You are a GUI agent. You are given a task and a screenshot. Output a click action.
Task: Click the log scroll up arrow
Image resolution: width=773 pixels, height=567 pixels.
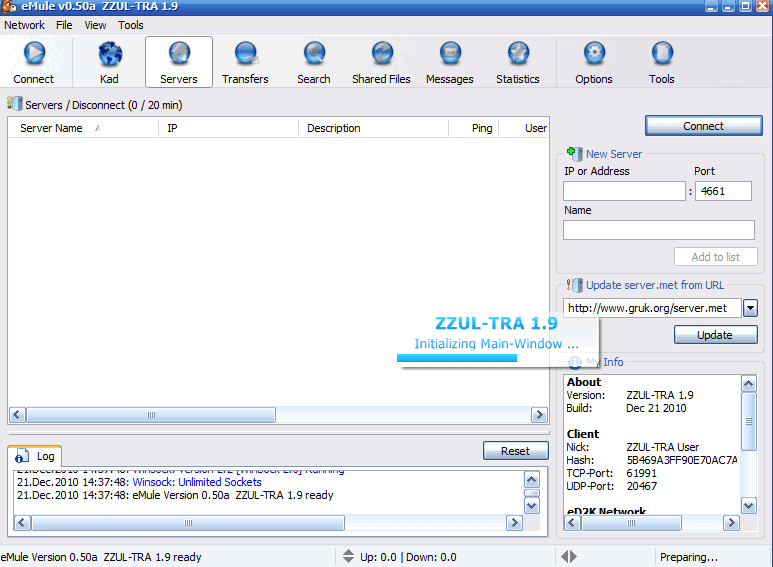pos(531,480)
